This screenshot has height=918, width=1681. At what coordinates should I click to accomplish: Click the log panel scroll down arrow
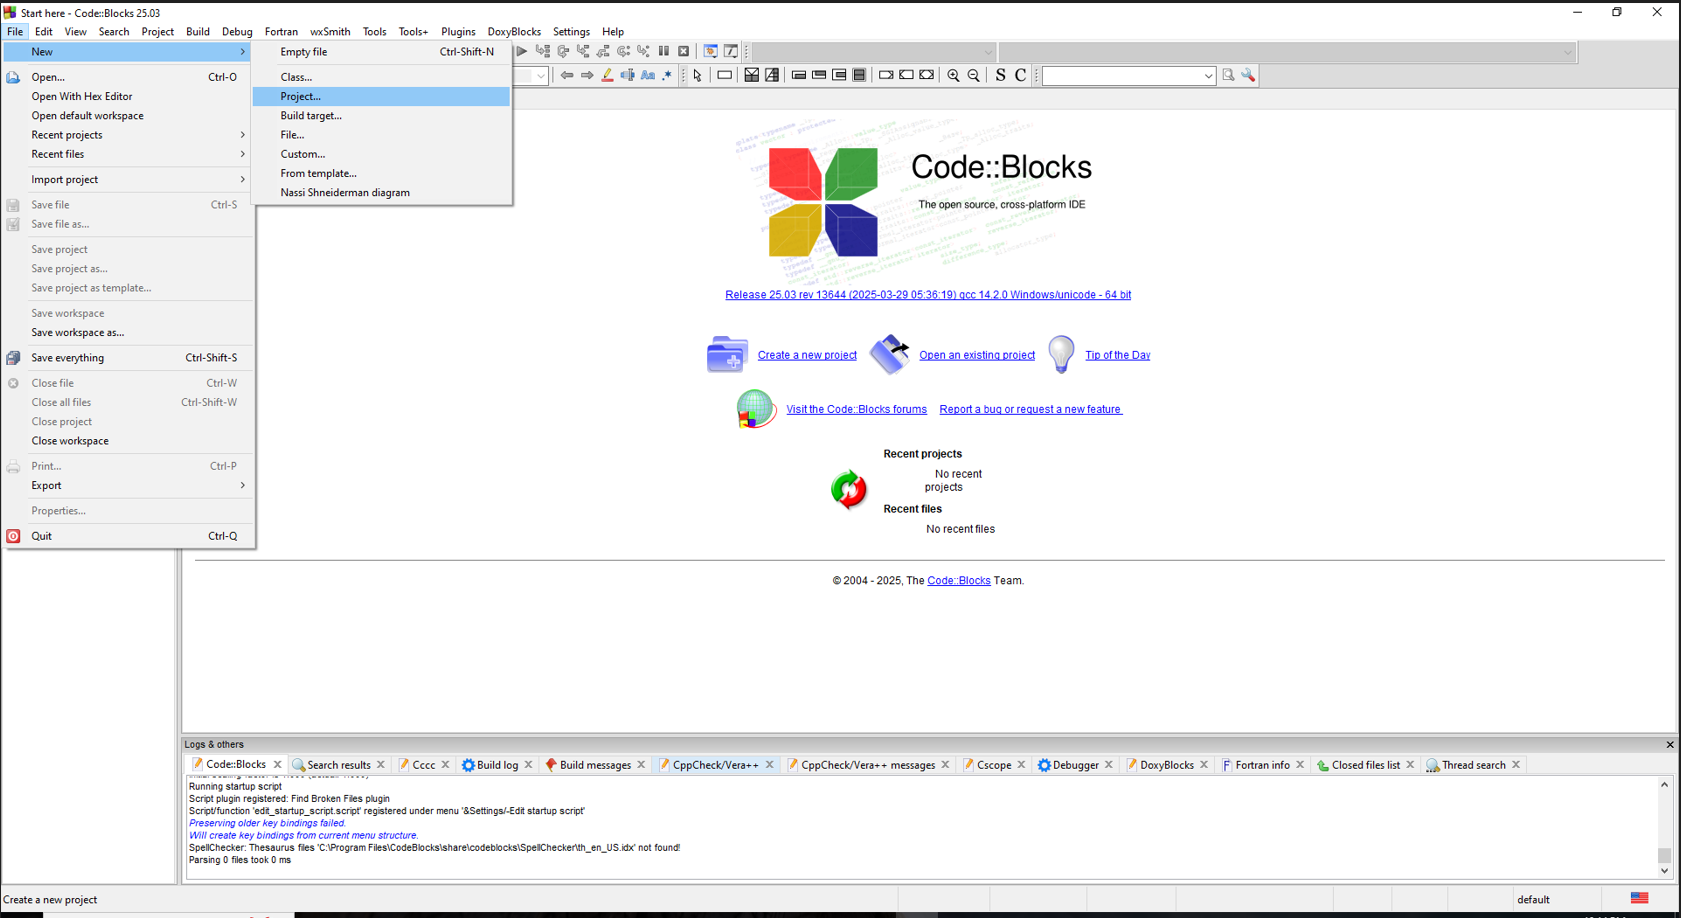click(x=1664, y=871)
